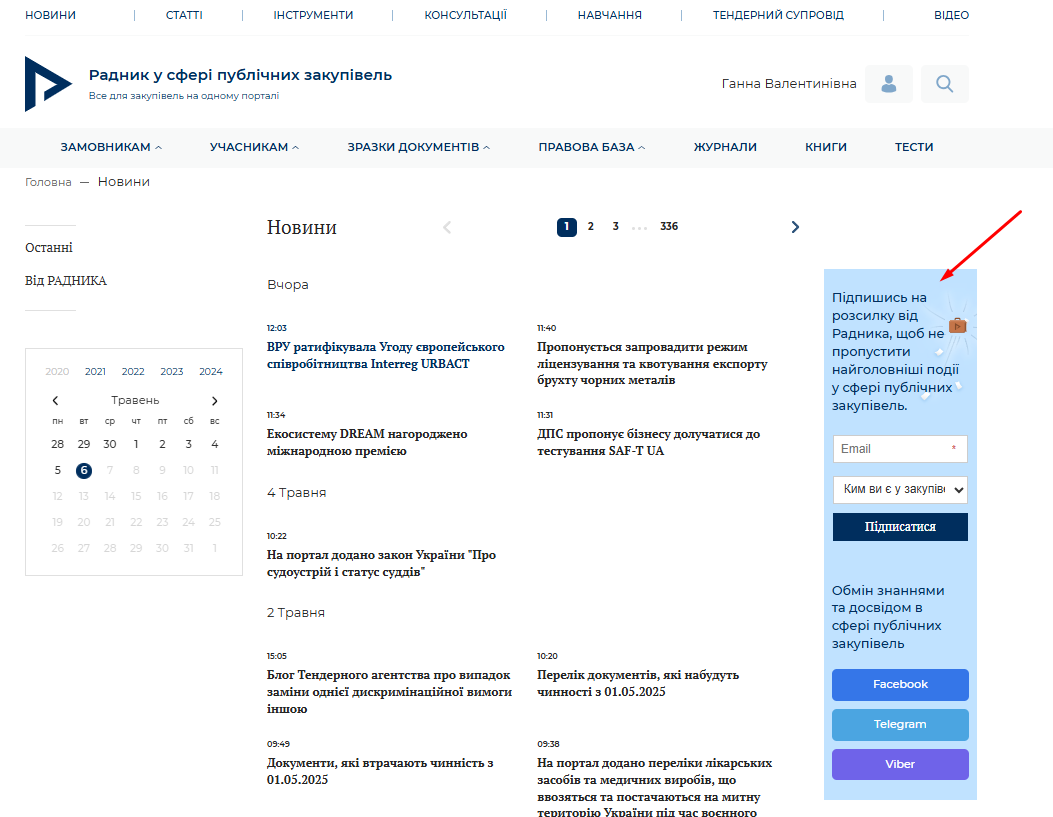The image size is (1053, 817).
Task: Select year 2020 in calendar
Action: [x=57, y=371]
